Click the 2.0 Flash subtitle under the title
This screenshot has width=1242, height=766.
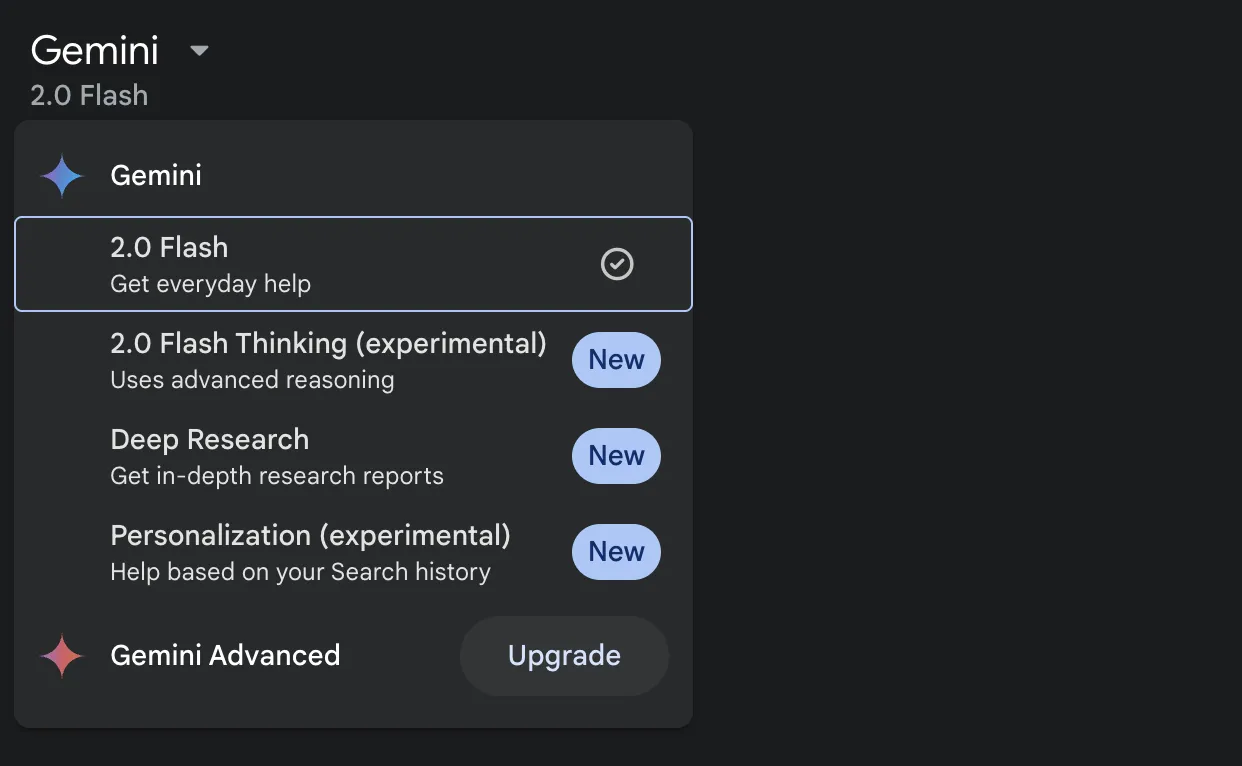[89, 96]
